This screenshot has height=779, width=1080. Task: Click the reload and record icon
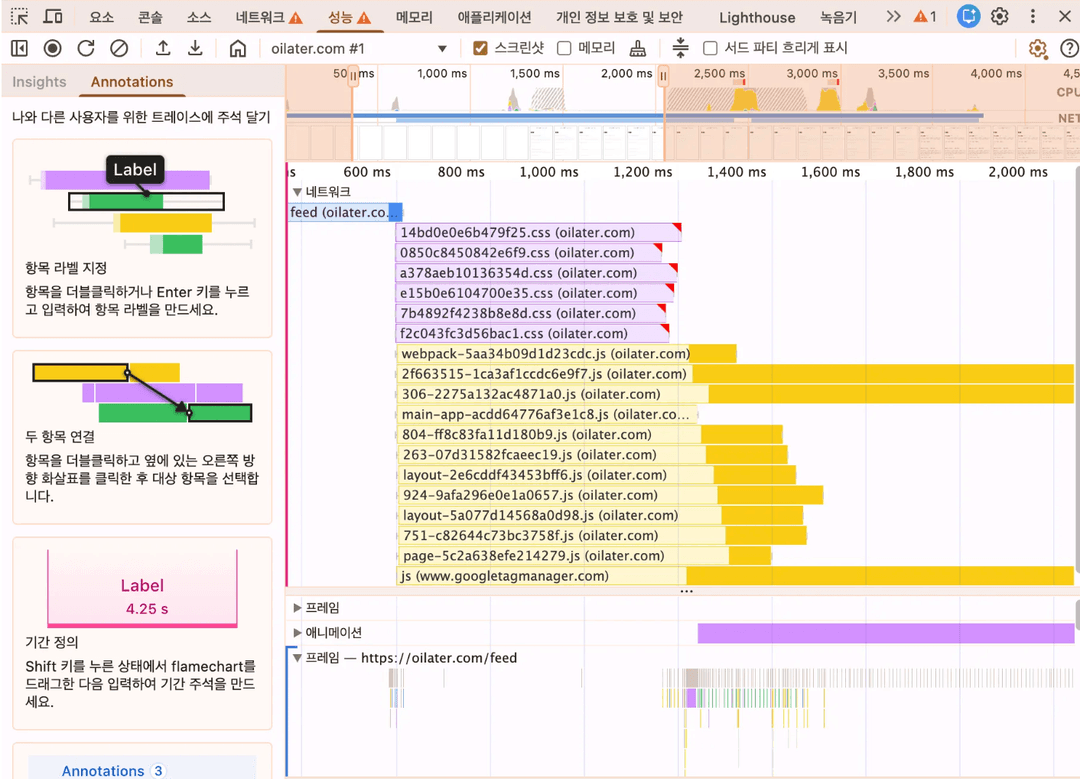[86, 49]
